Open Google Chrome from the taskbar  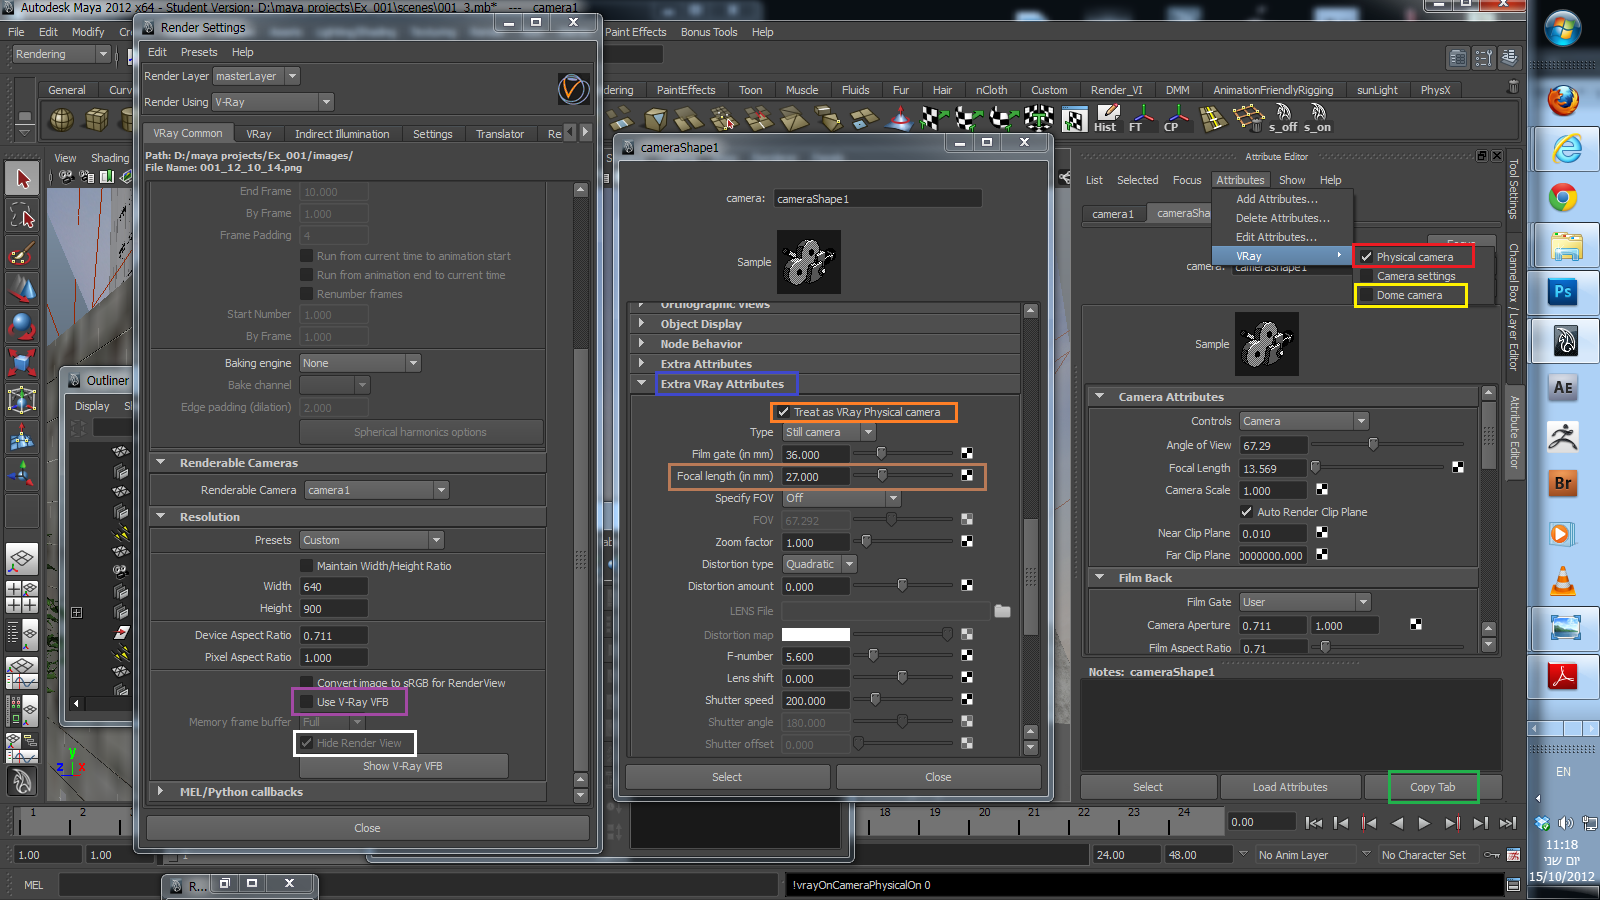(x=1563, y=198)
